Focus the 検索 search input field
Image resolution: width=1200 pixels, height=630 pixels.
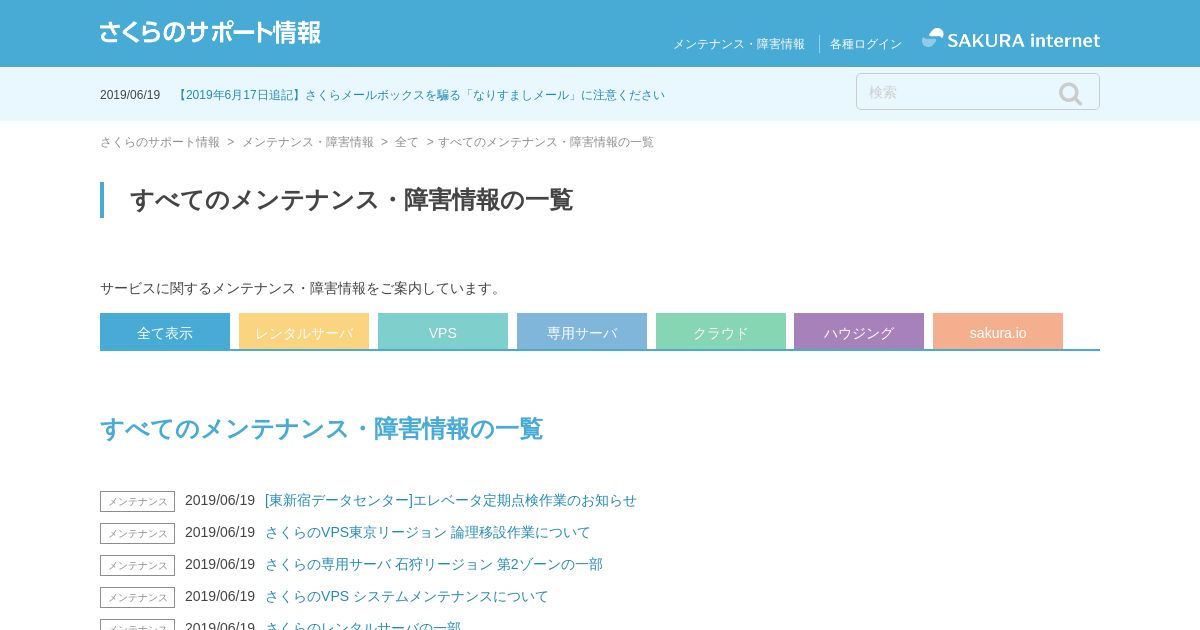977,92
